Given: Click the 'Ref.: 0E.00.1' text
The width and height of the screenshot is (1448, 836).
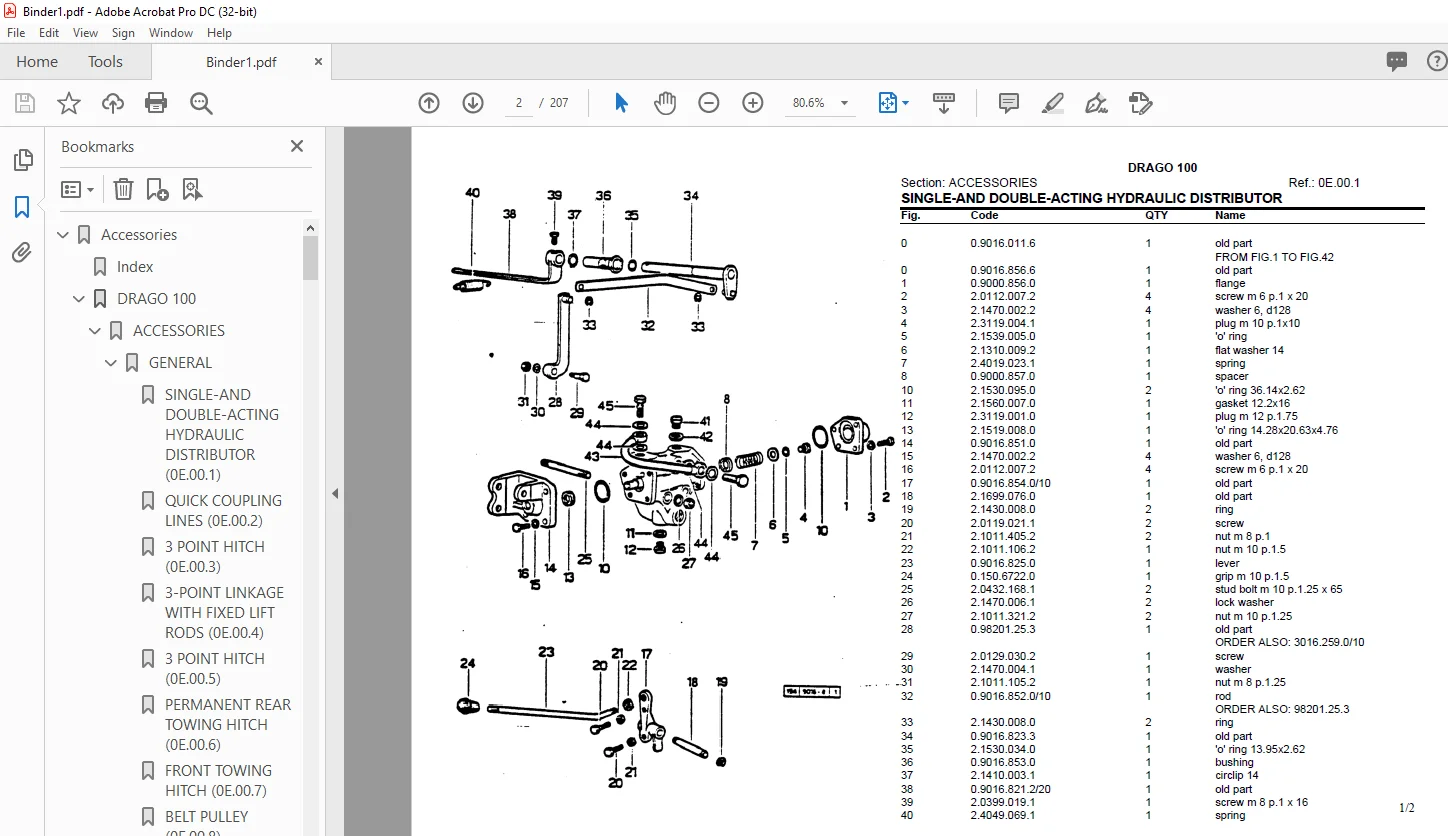Looking at the screenshot, I should pyautogui.click(x=1324, y=183).
